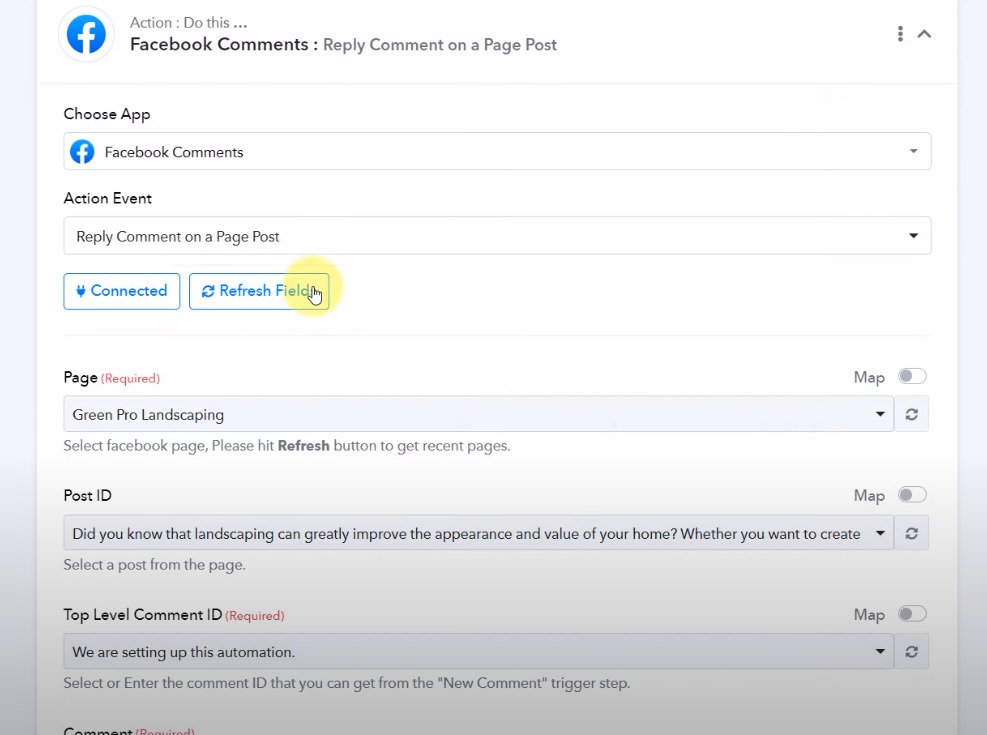
Task: Toggle the Map switch for Post ID
Action: (x=912, y=495)
